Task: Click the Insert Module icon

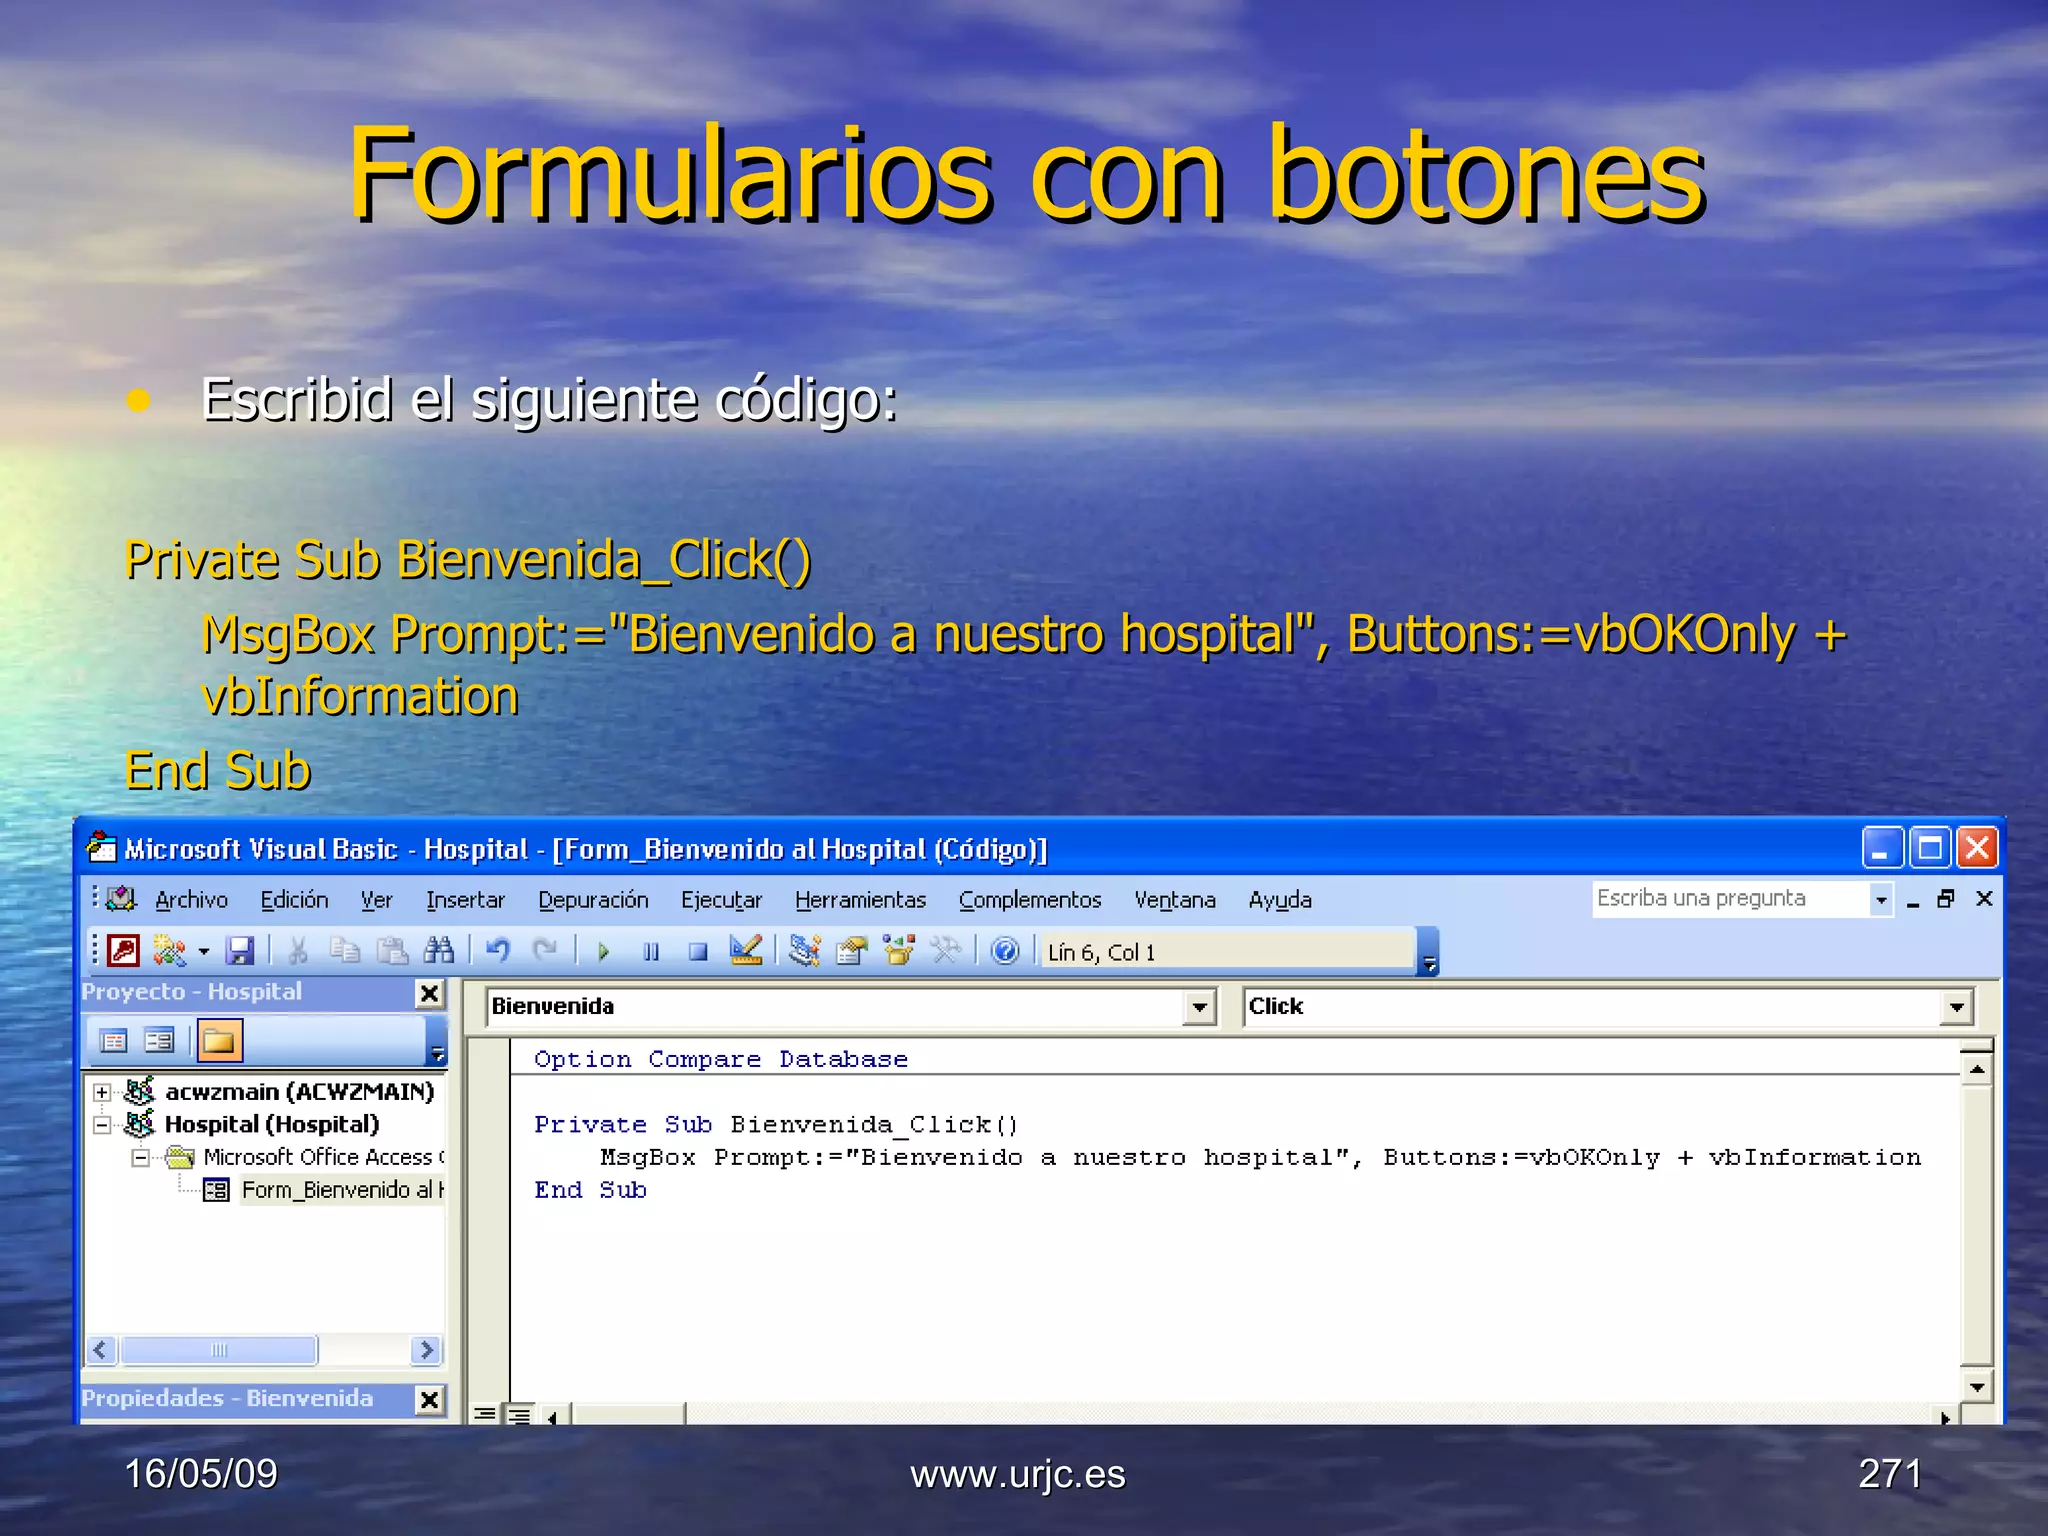Action: pos(169,950)
